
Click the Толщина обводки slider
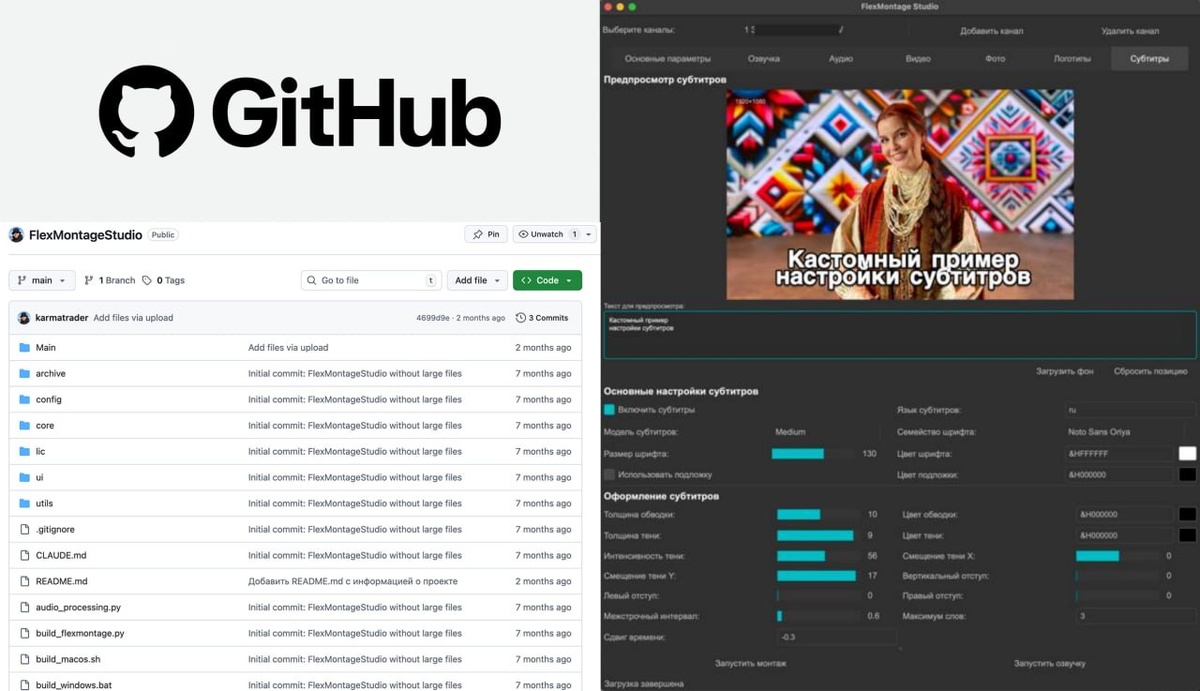[818, 515]
